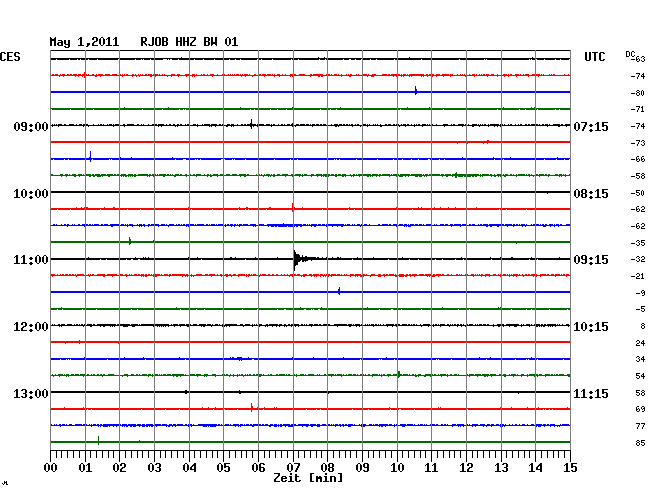Click the 10:15 UTC time label
The height and width of the screenshot is (494, 650).
(x=591, y=327)
